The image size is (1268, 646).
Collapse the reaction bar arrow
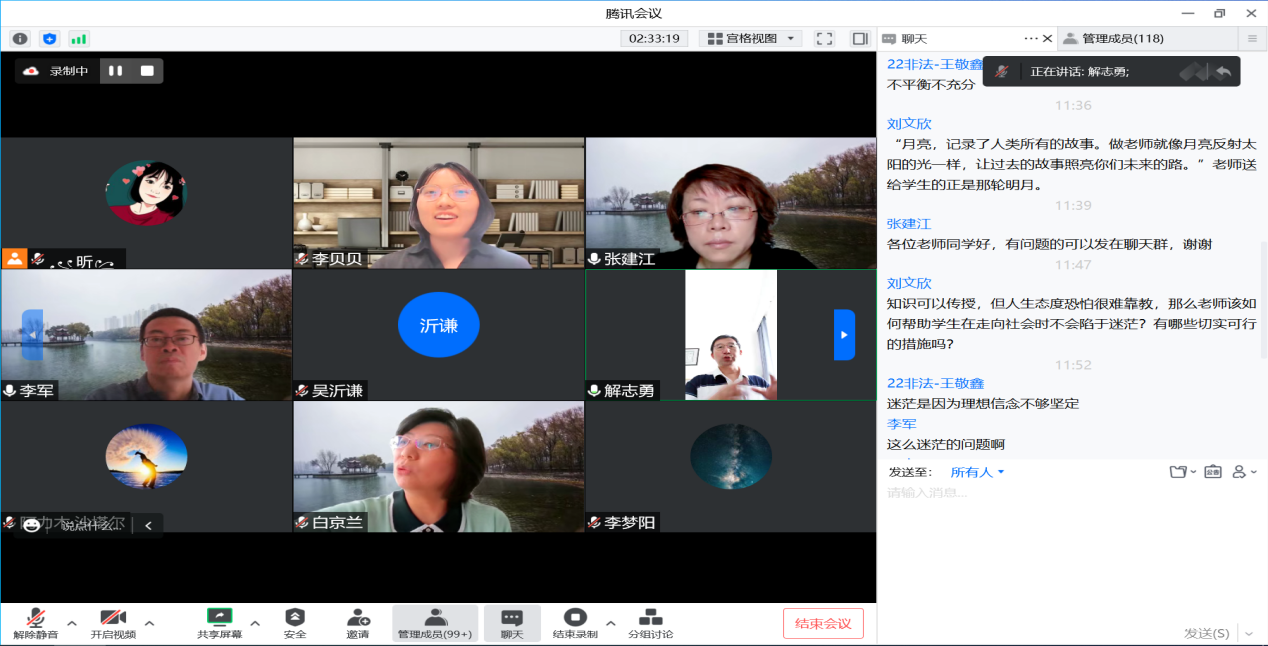[148, 525]
